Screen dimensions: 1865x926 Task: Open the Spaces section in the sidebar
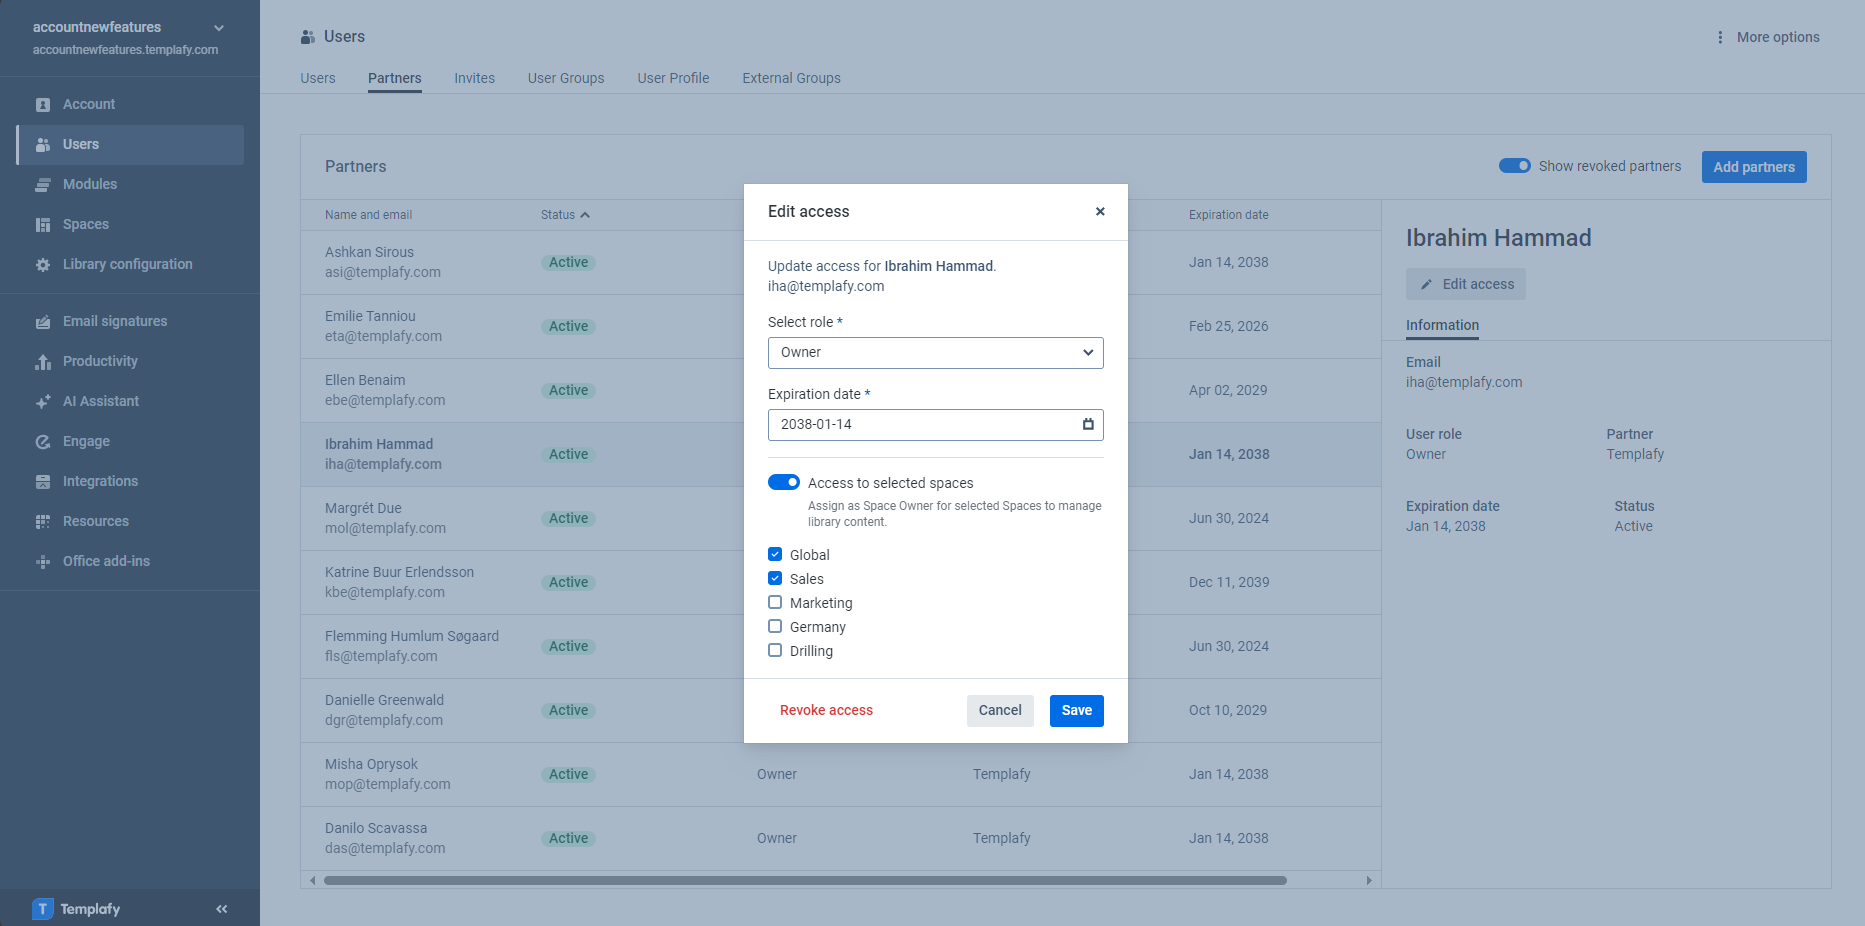coord(86,224)
